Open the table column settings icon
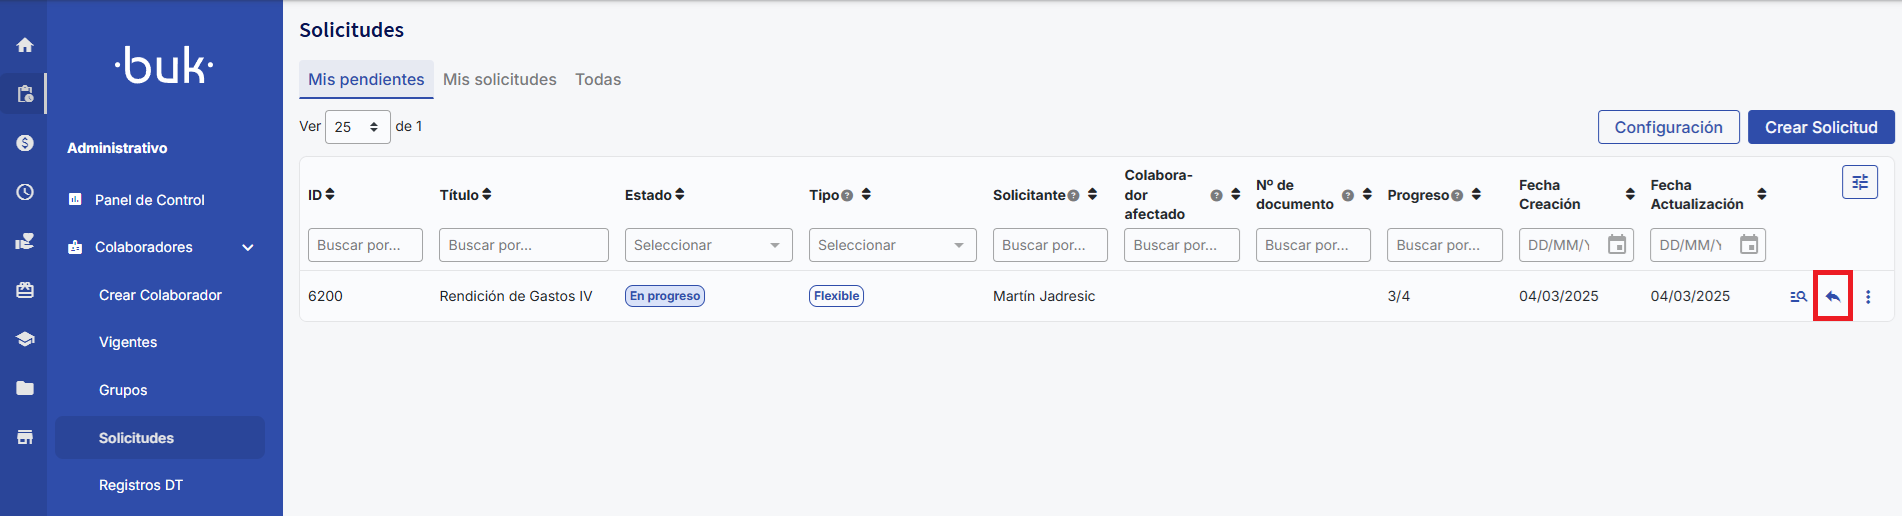Image resolution: width=1902 pixels, height=516 pixels. 1859,182
